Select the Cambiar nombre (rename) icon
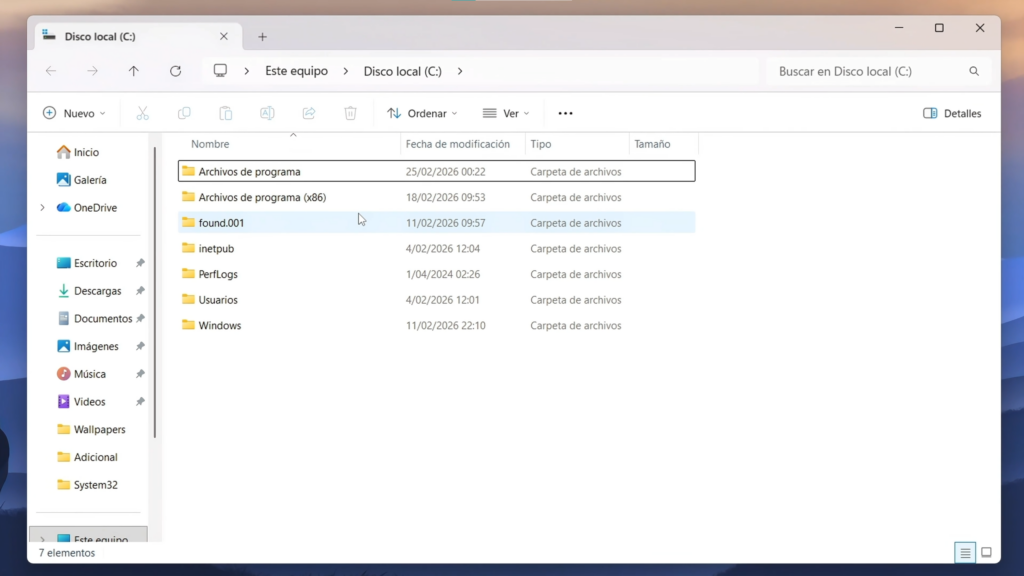 267,113
